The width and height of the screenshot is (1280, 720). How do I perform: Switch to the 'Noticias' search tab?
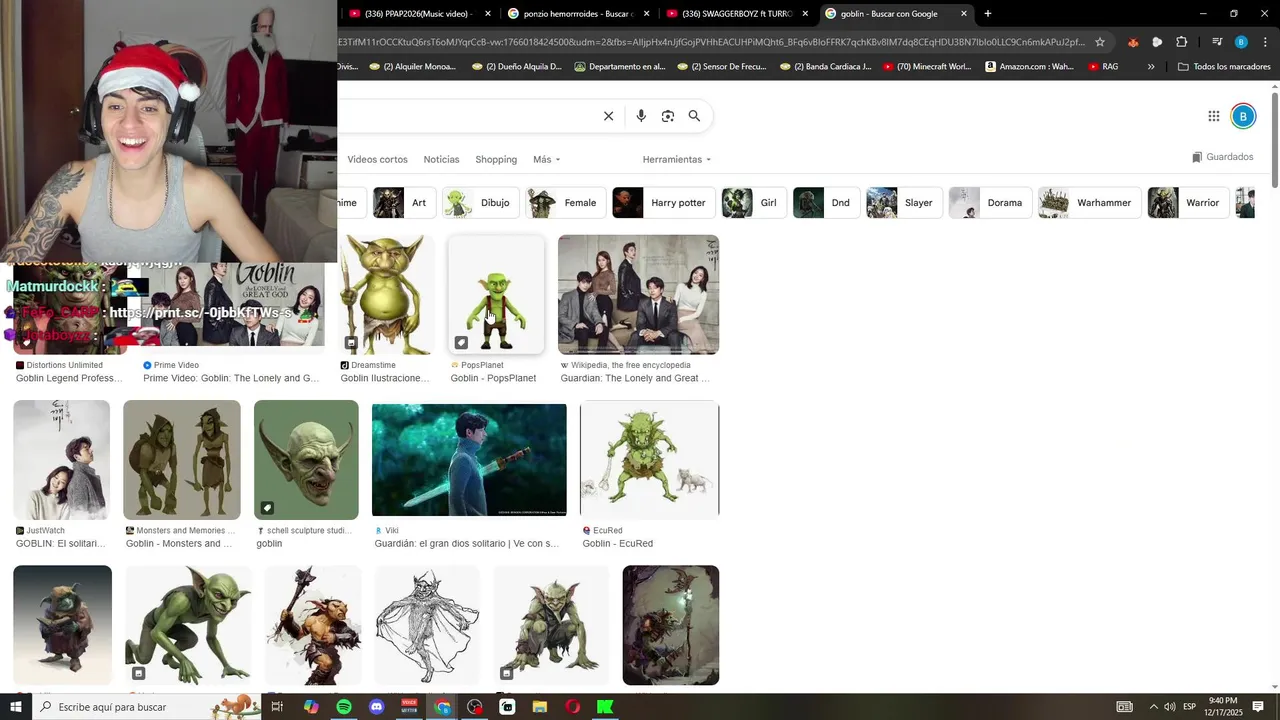(x=441, y=160)
